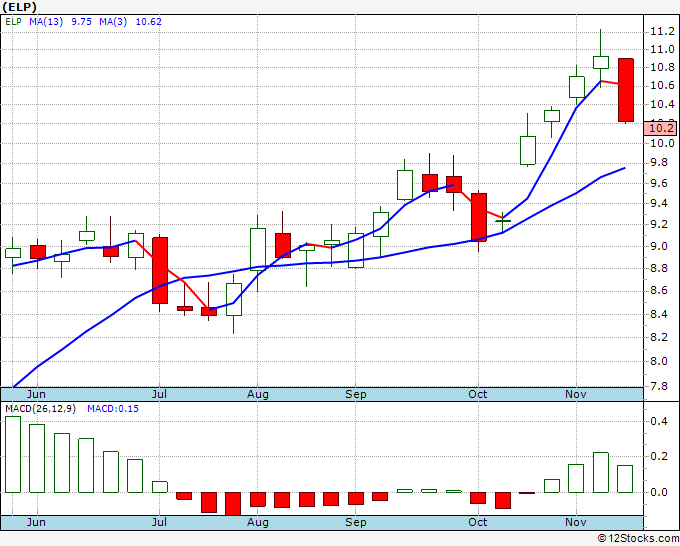Click Jun on the MACD time axis
The height and width of the screenshot is (546, 680).
[36, 522]
